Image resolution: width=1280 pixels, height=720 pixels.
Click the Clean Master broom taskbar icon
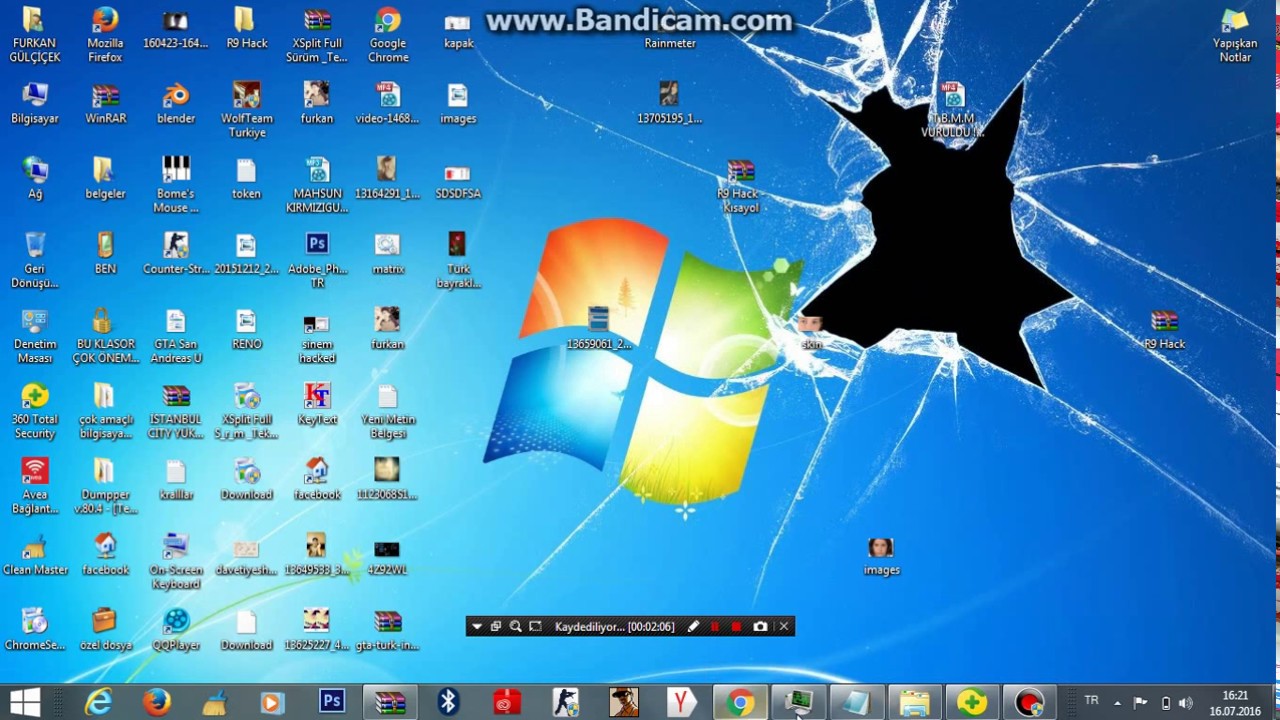point(214,703)
